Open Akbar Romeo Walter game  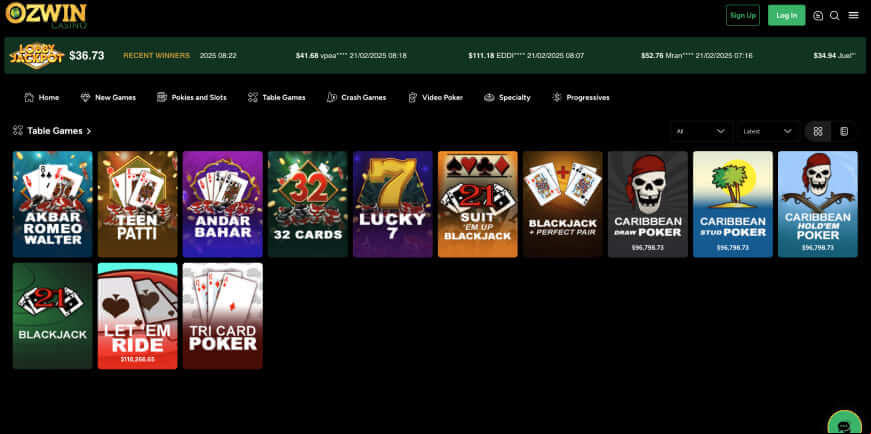[x=53, y=204]
